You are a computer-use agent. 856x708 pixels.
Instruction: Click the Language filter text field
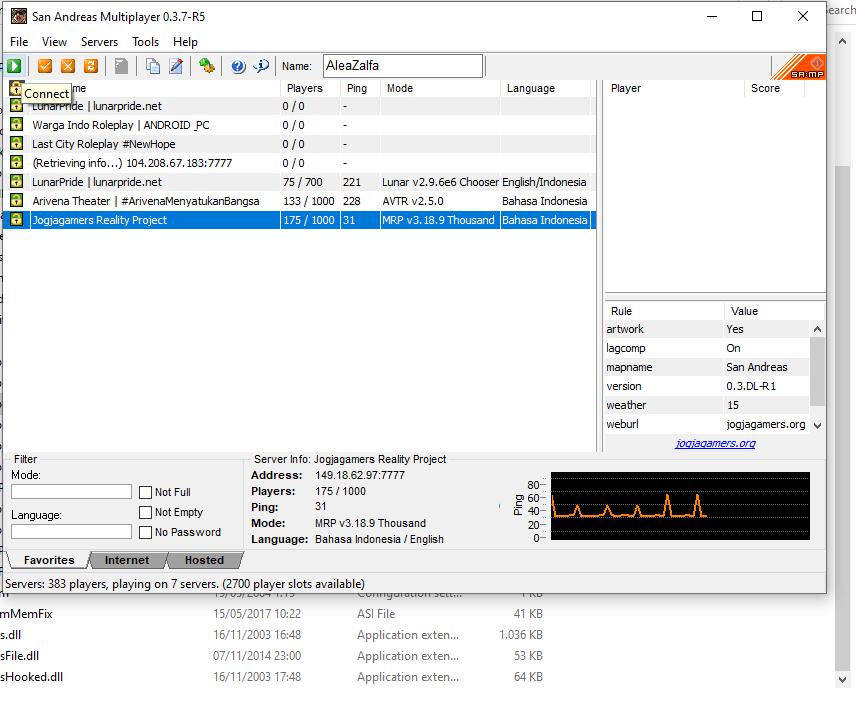point(72,532)
